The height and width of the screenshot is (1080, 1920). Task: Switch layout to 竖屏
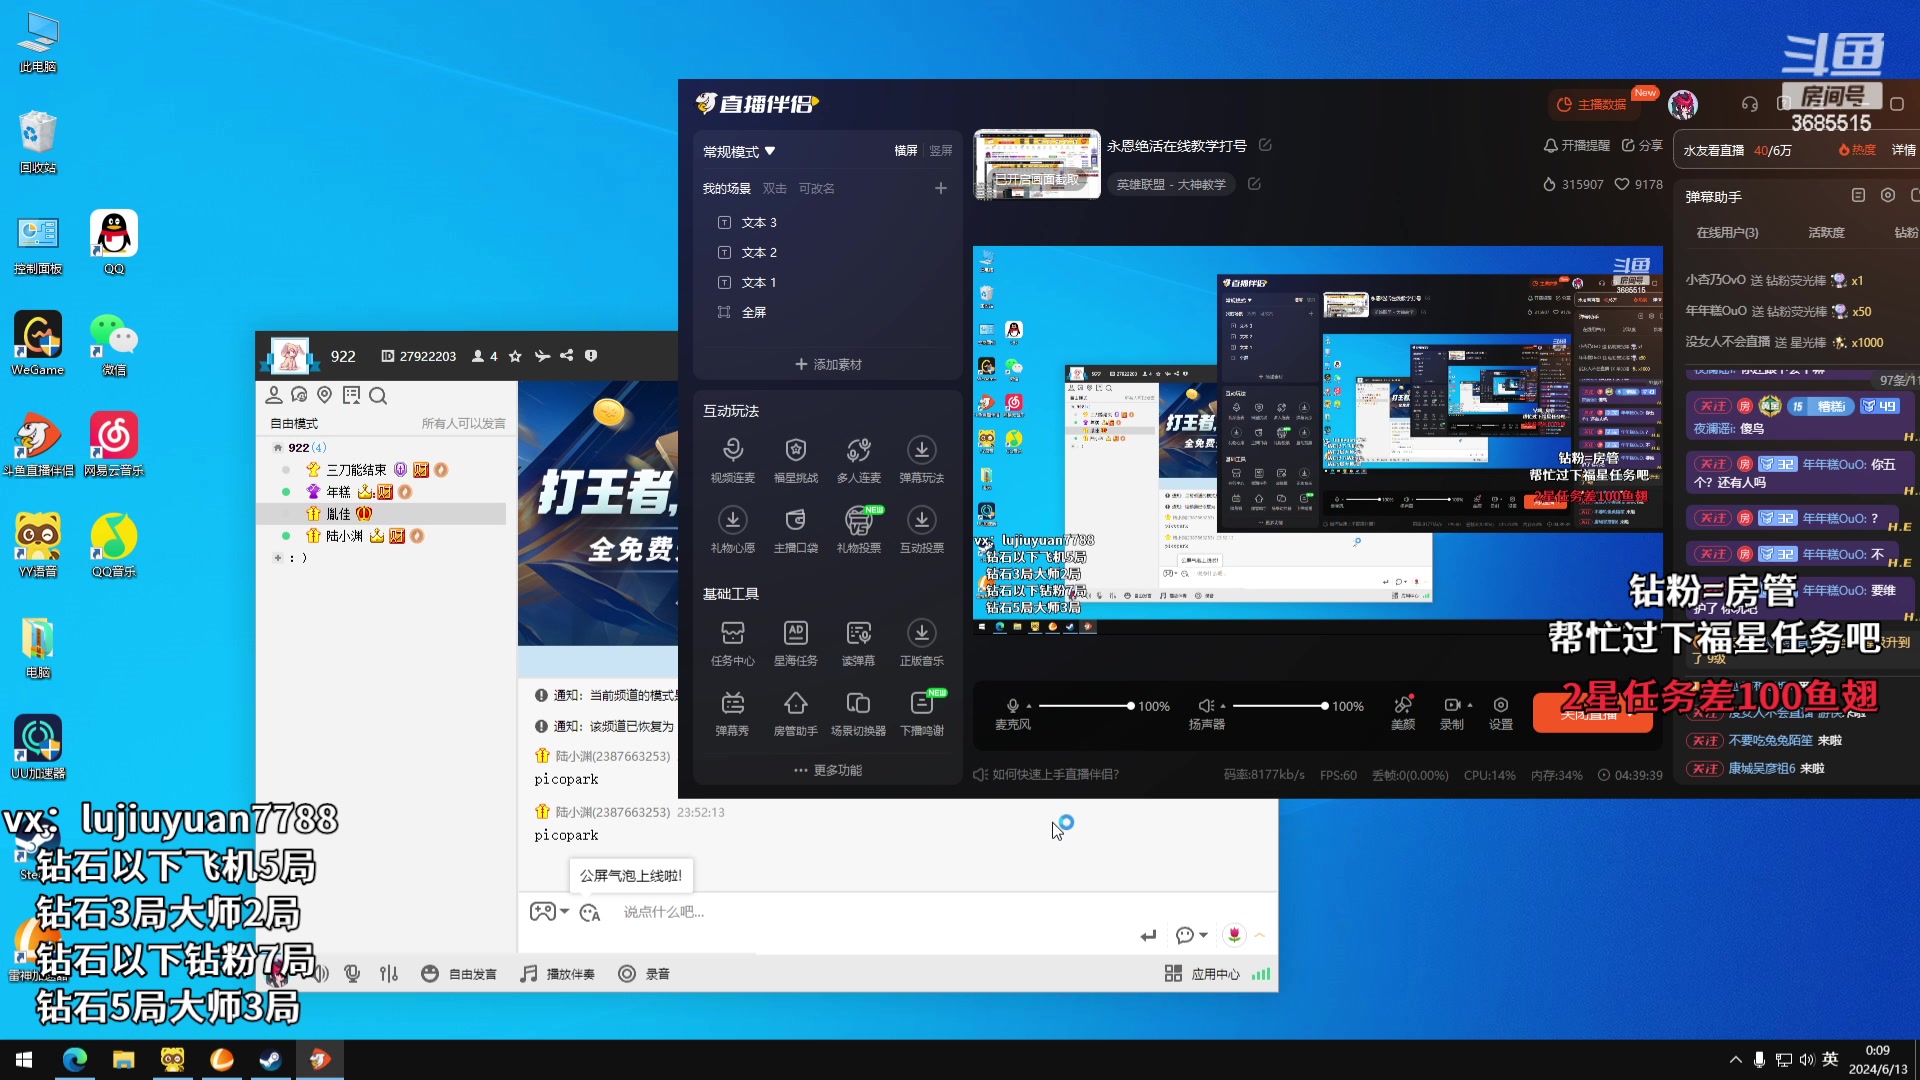(941, 151)
